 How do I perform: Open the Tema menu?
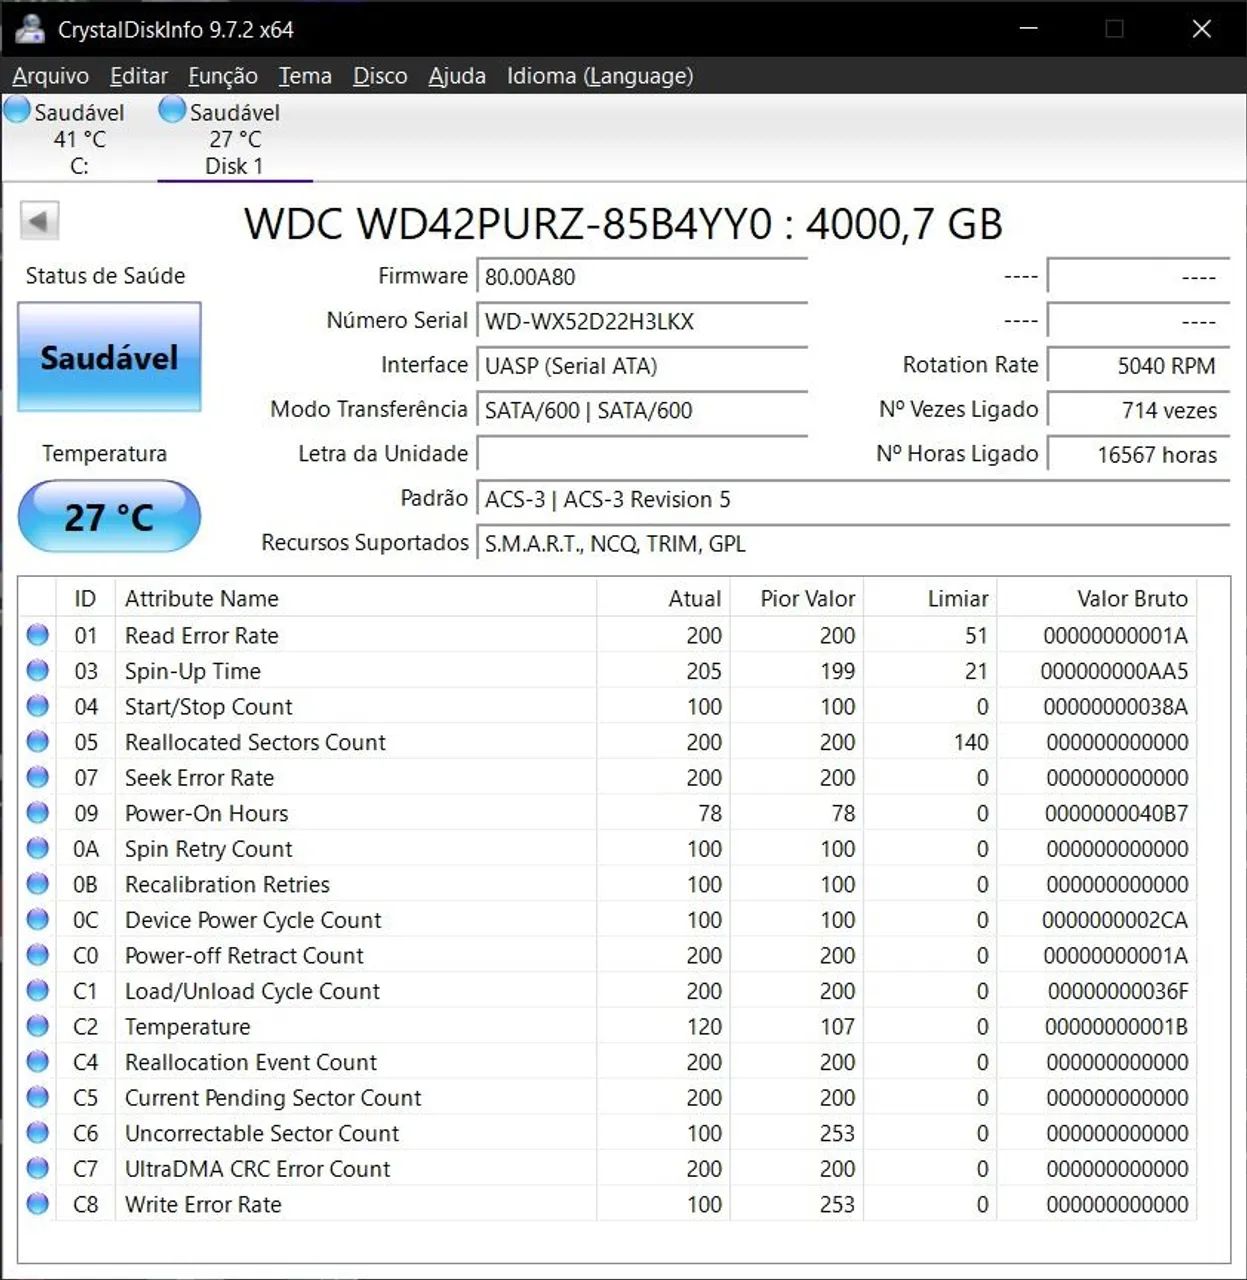[x=305, y=76]
